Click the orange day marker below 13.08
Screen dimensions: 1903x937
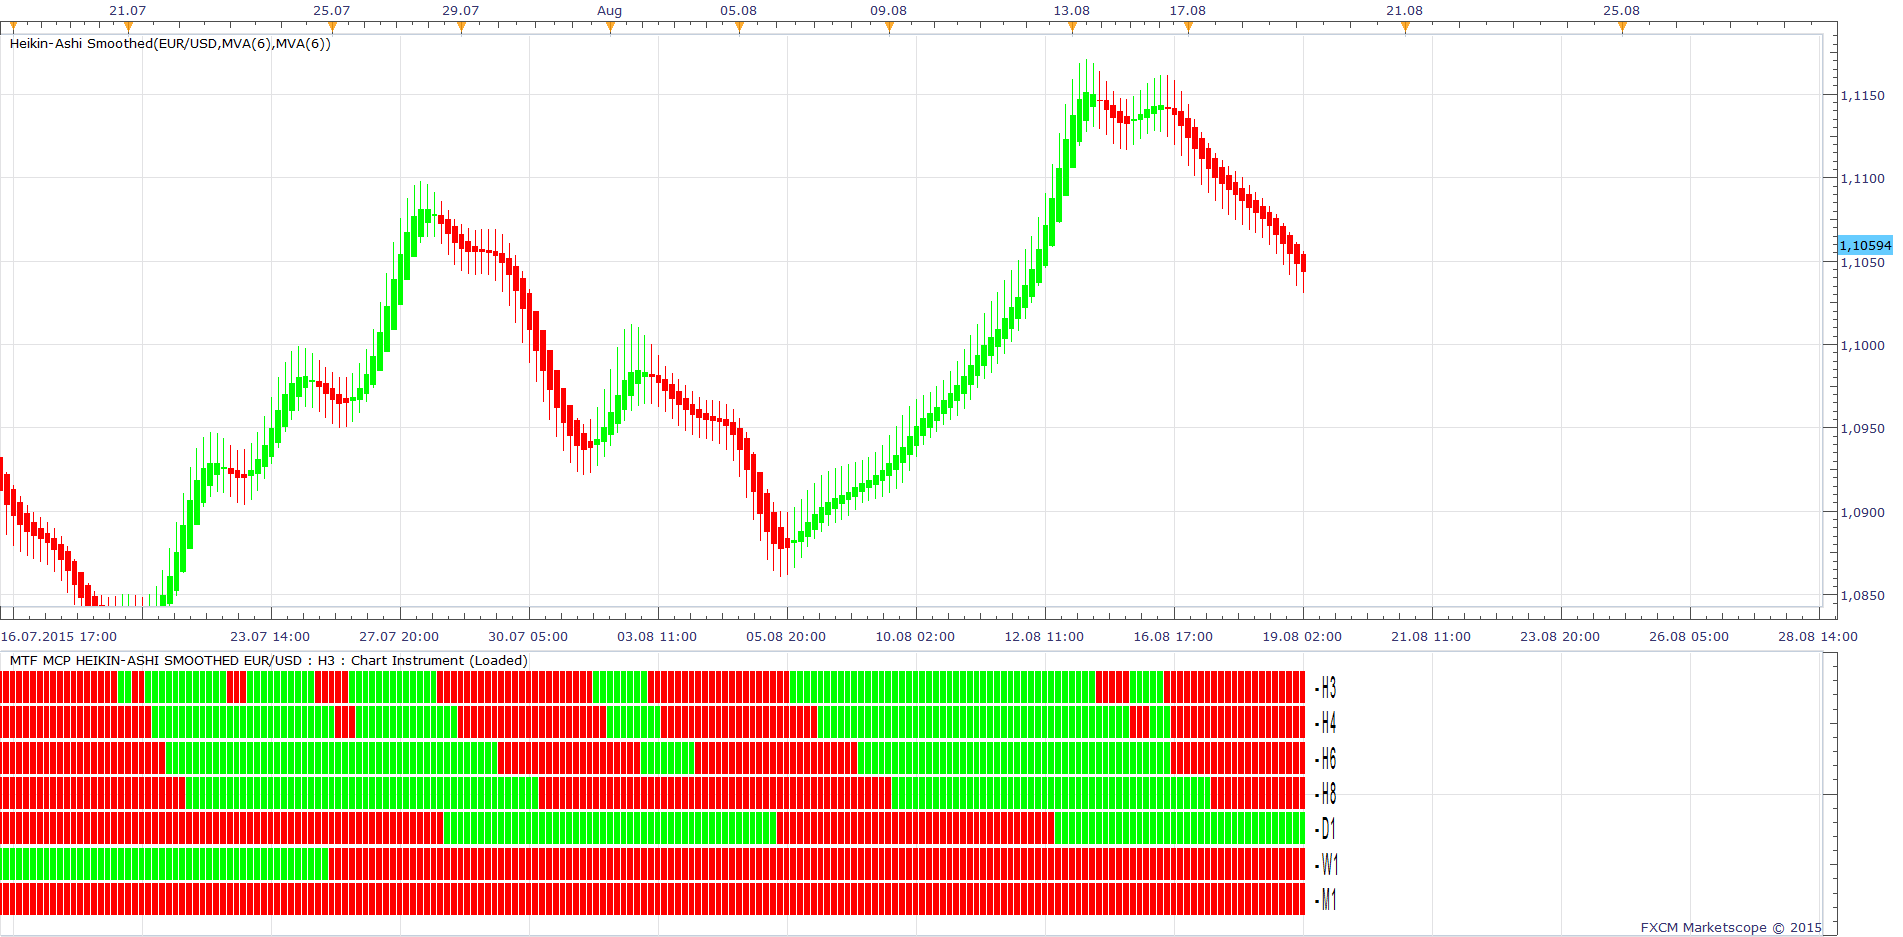[1072, 27]
